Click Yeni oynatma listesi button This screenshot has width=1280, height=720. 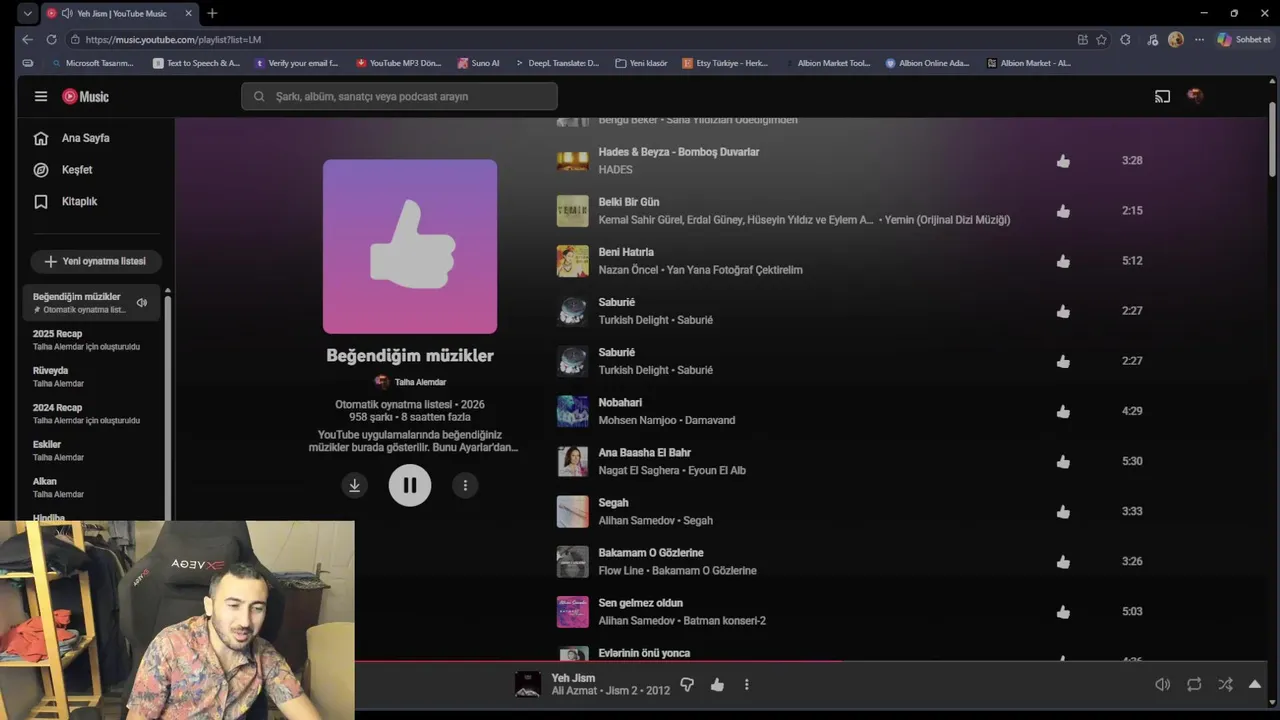[96, 261]
